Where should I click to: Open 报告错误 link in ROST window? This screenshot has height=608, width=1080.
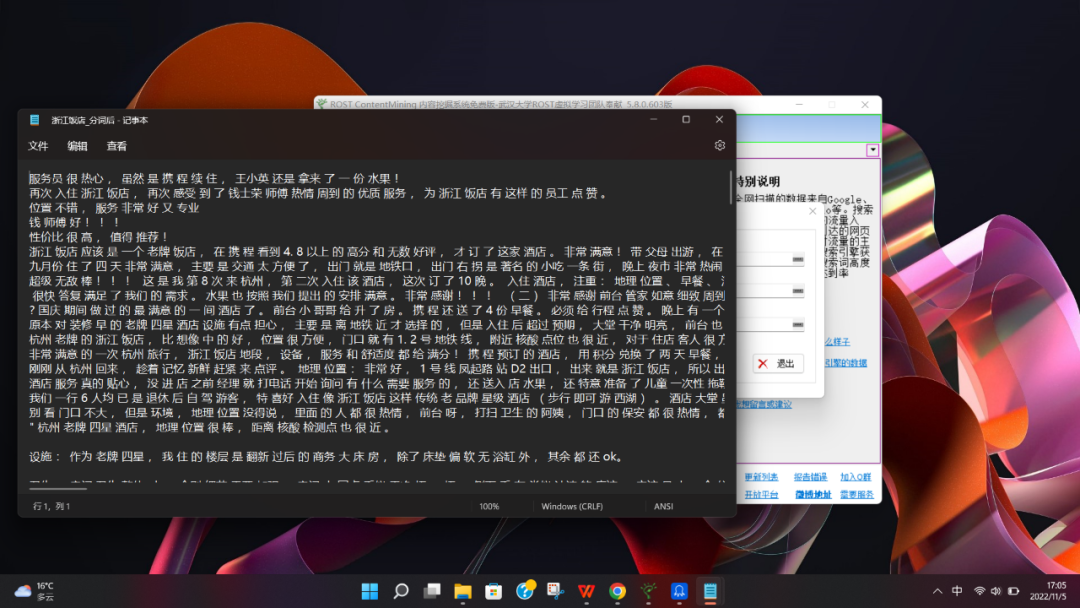[x=810, y=477]
